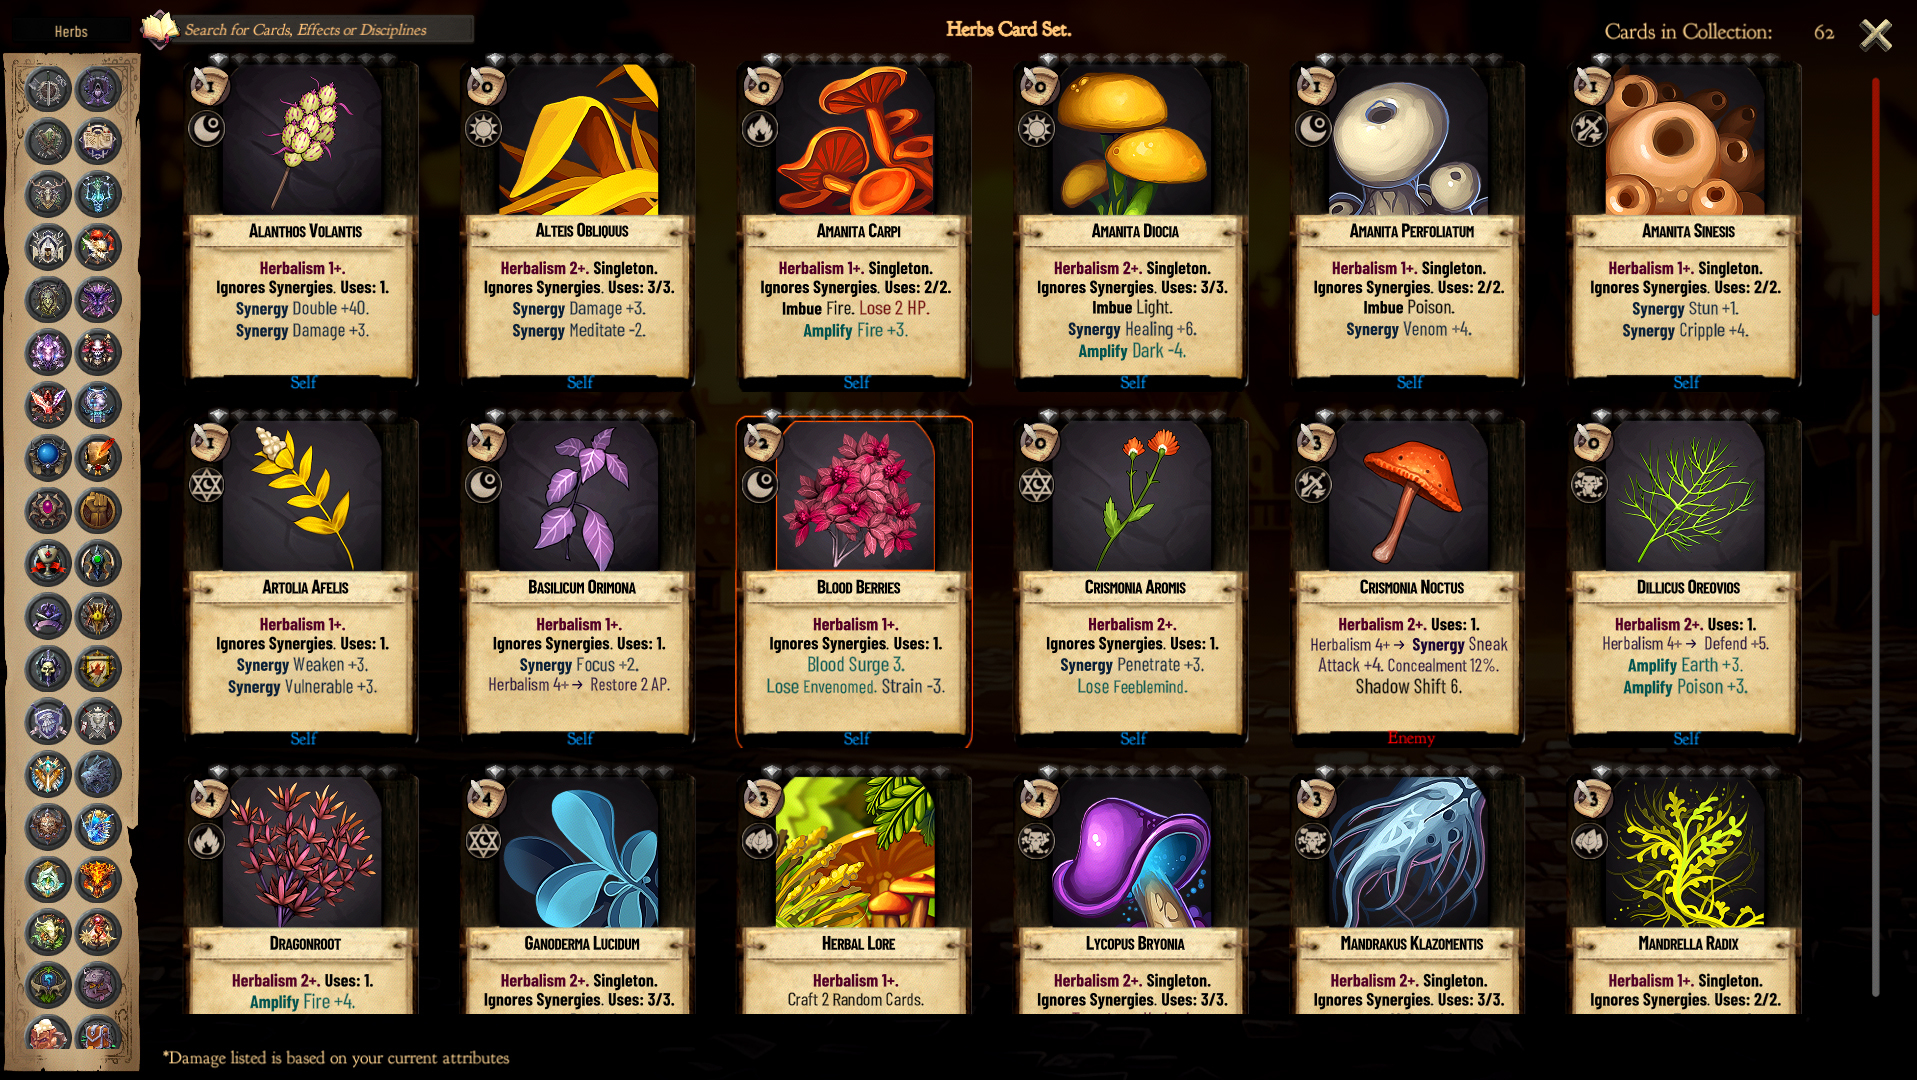Click the Herbs Card Set title
The image size is (1917, 1080).
[x=1008, y=29]
